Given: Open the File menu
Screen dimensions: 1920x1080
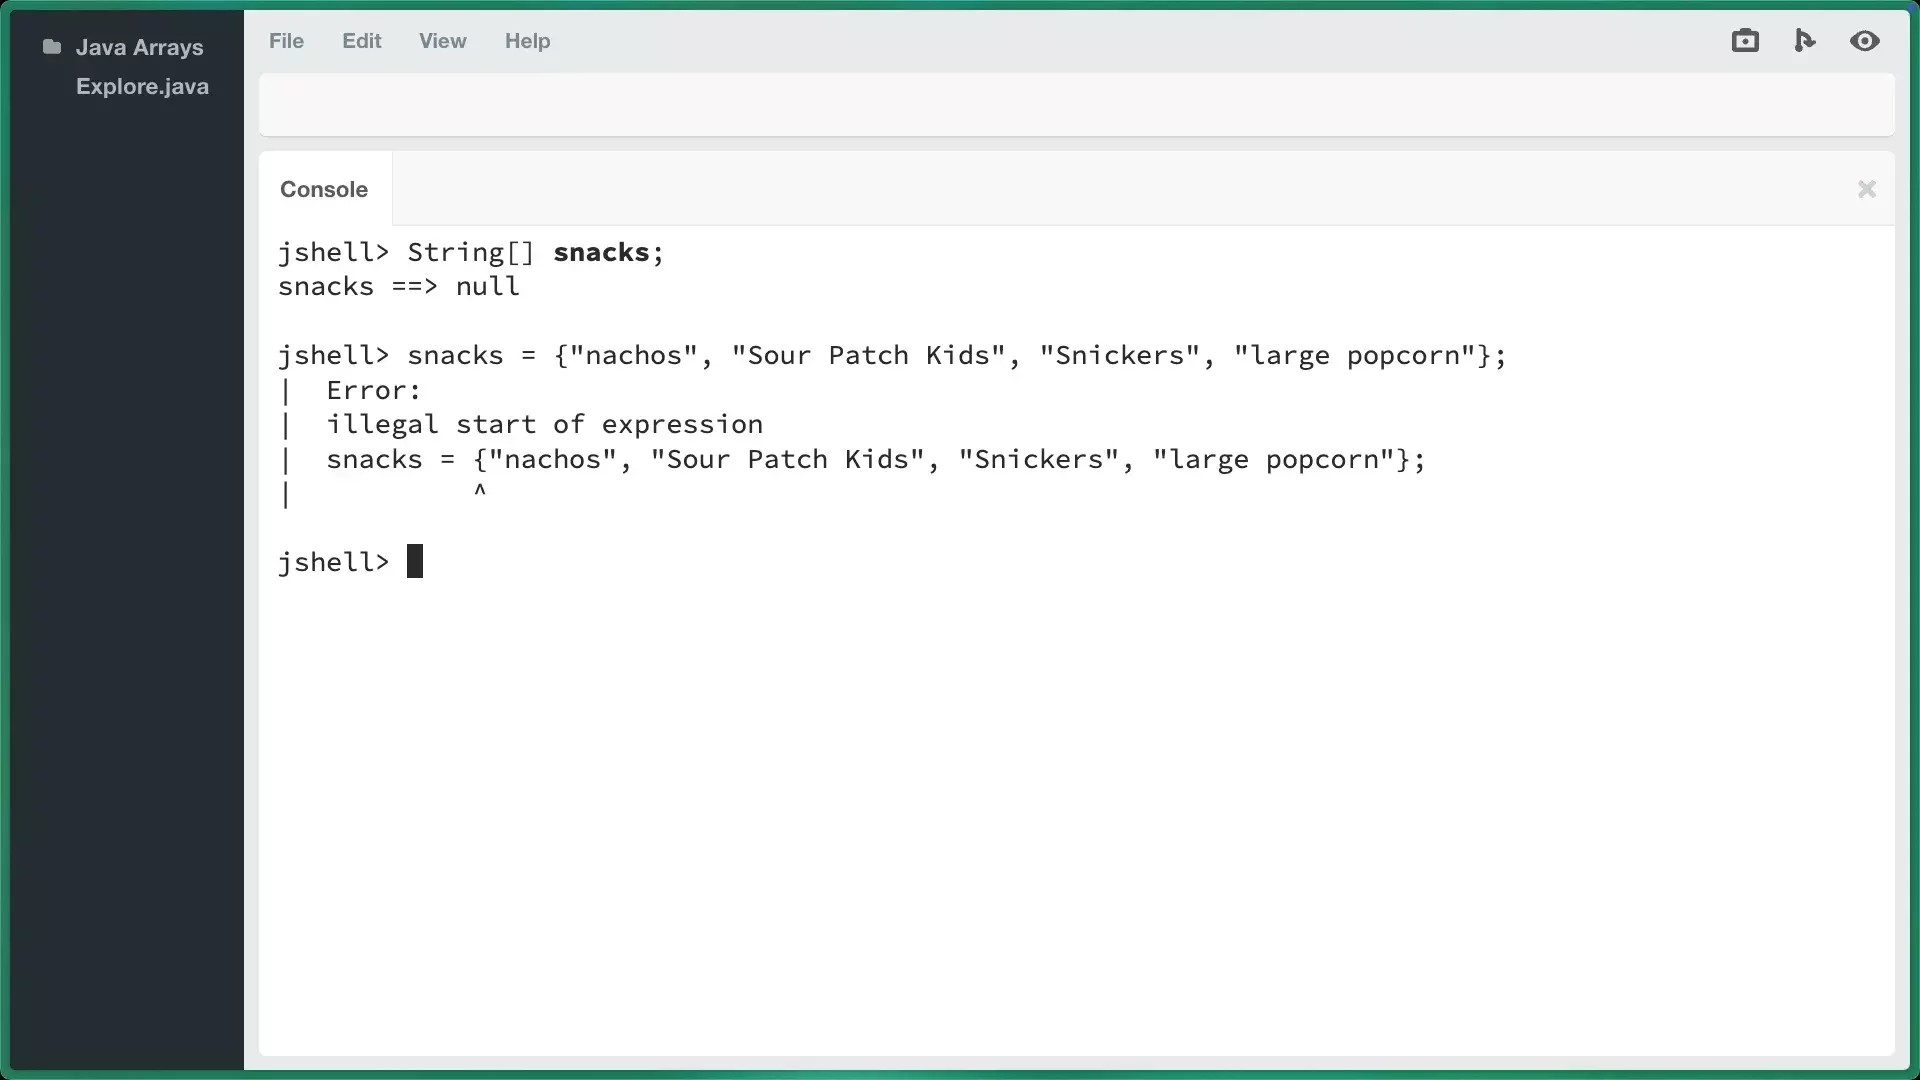Looking at the screenshot, I should tap(286, 41).
